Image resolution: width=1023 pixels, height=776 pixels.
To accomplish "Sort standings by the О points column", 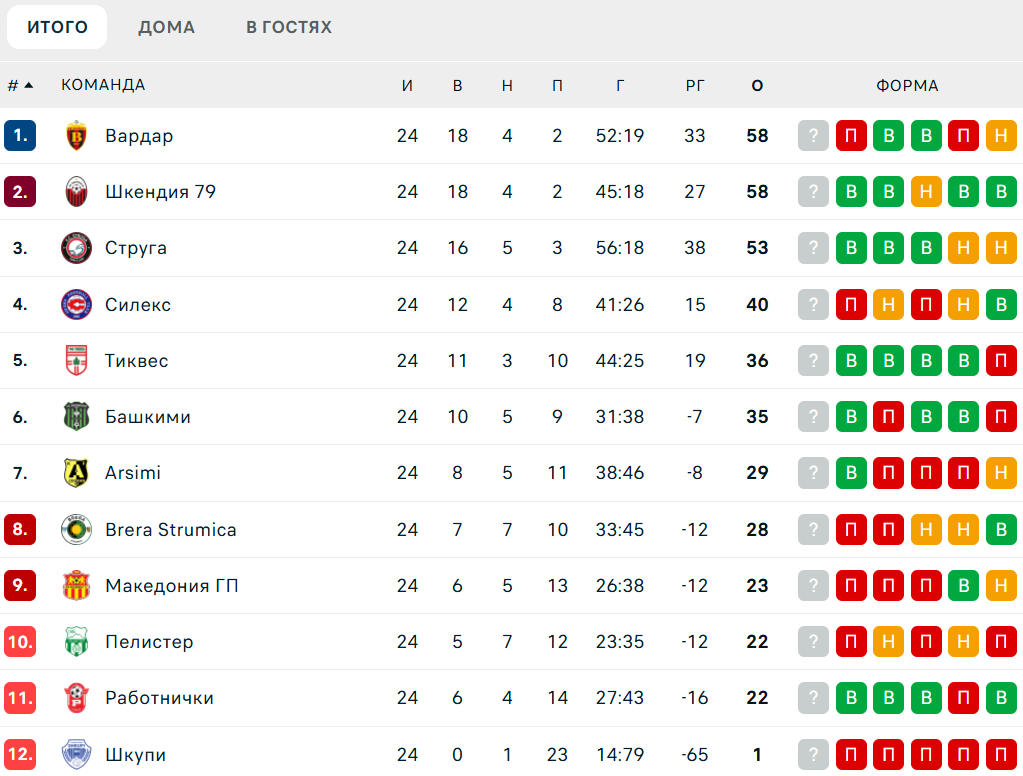I will pos(757,85).
